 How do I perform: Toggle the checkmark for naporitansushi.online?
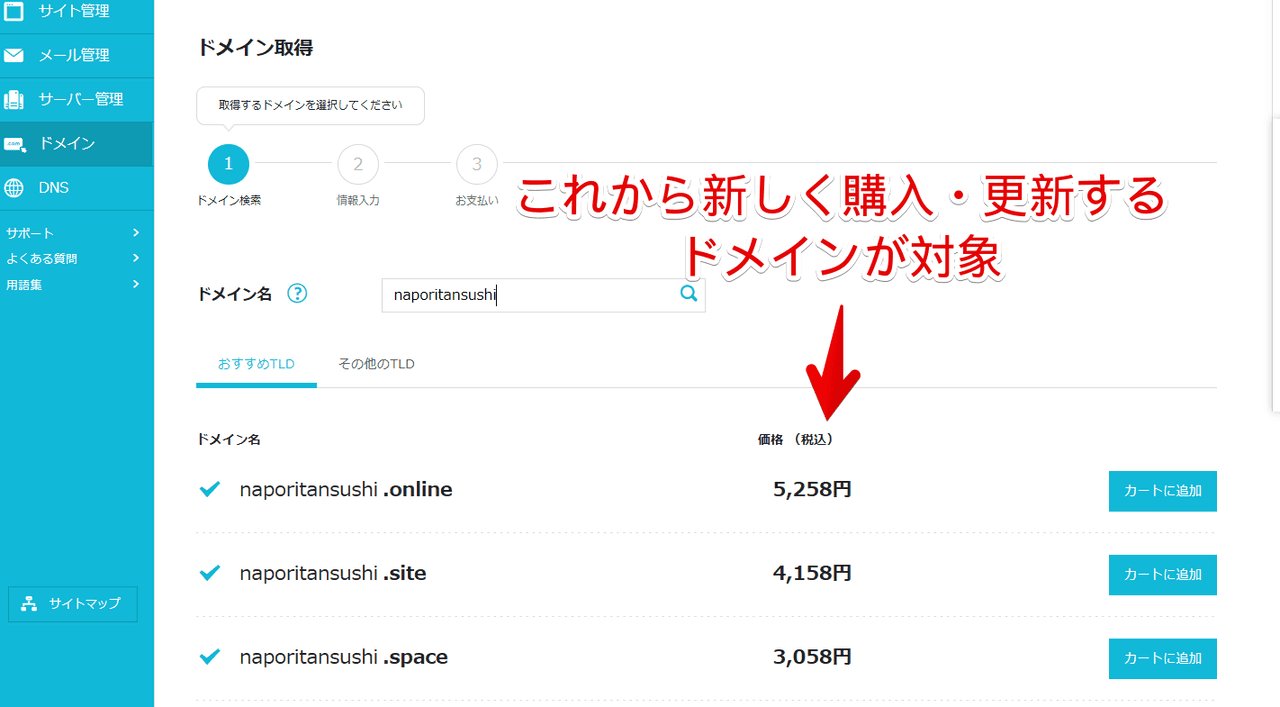(210, 489)
